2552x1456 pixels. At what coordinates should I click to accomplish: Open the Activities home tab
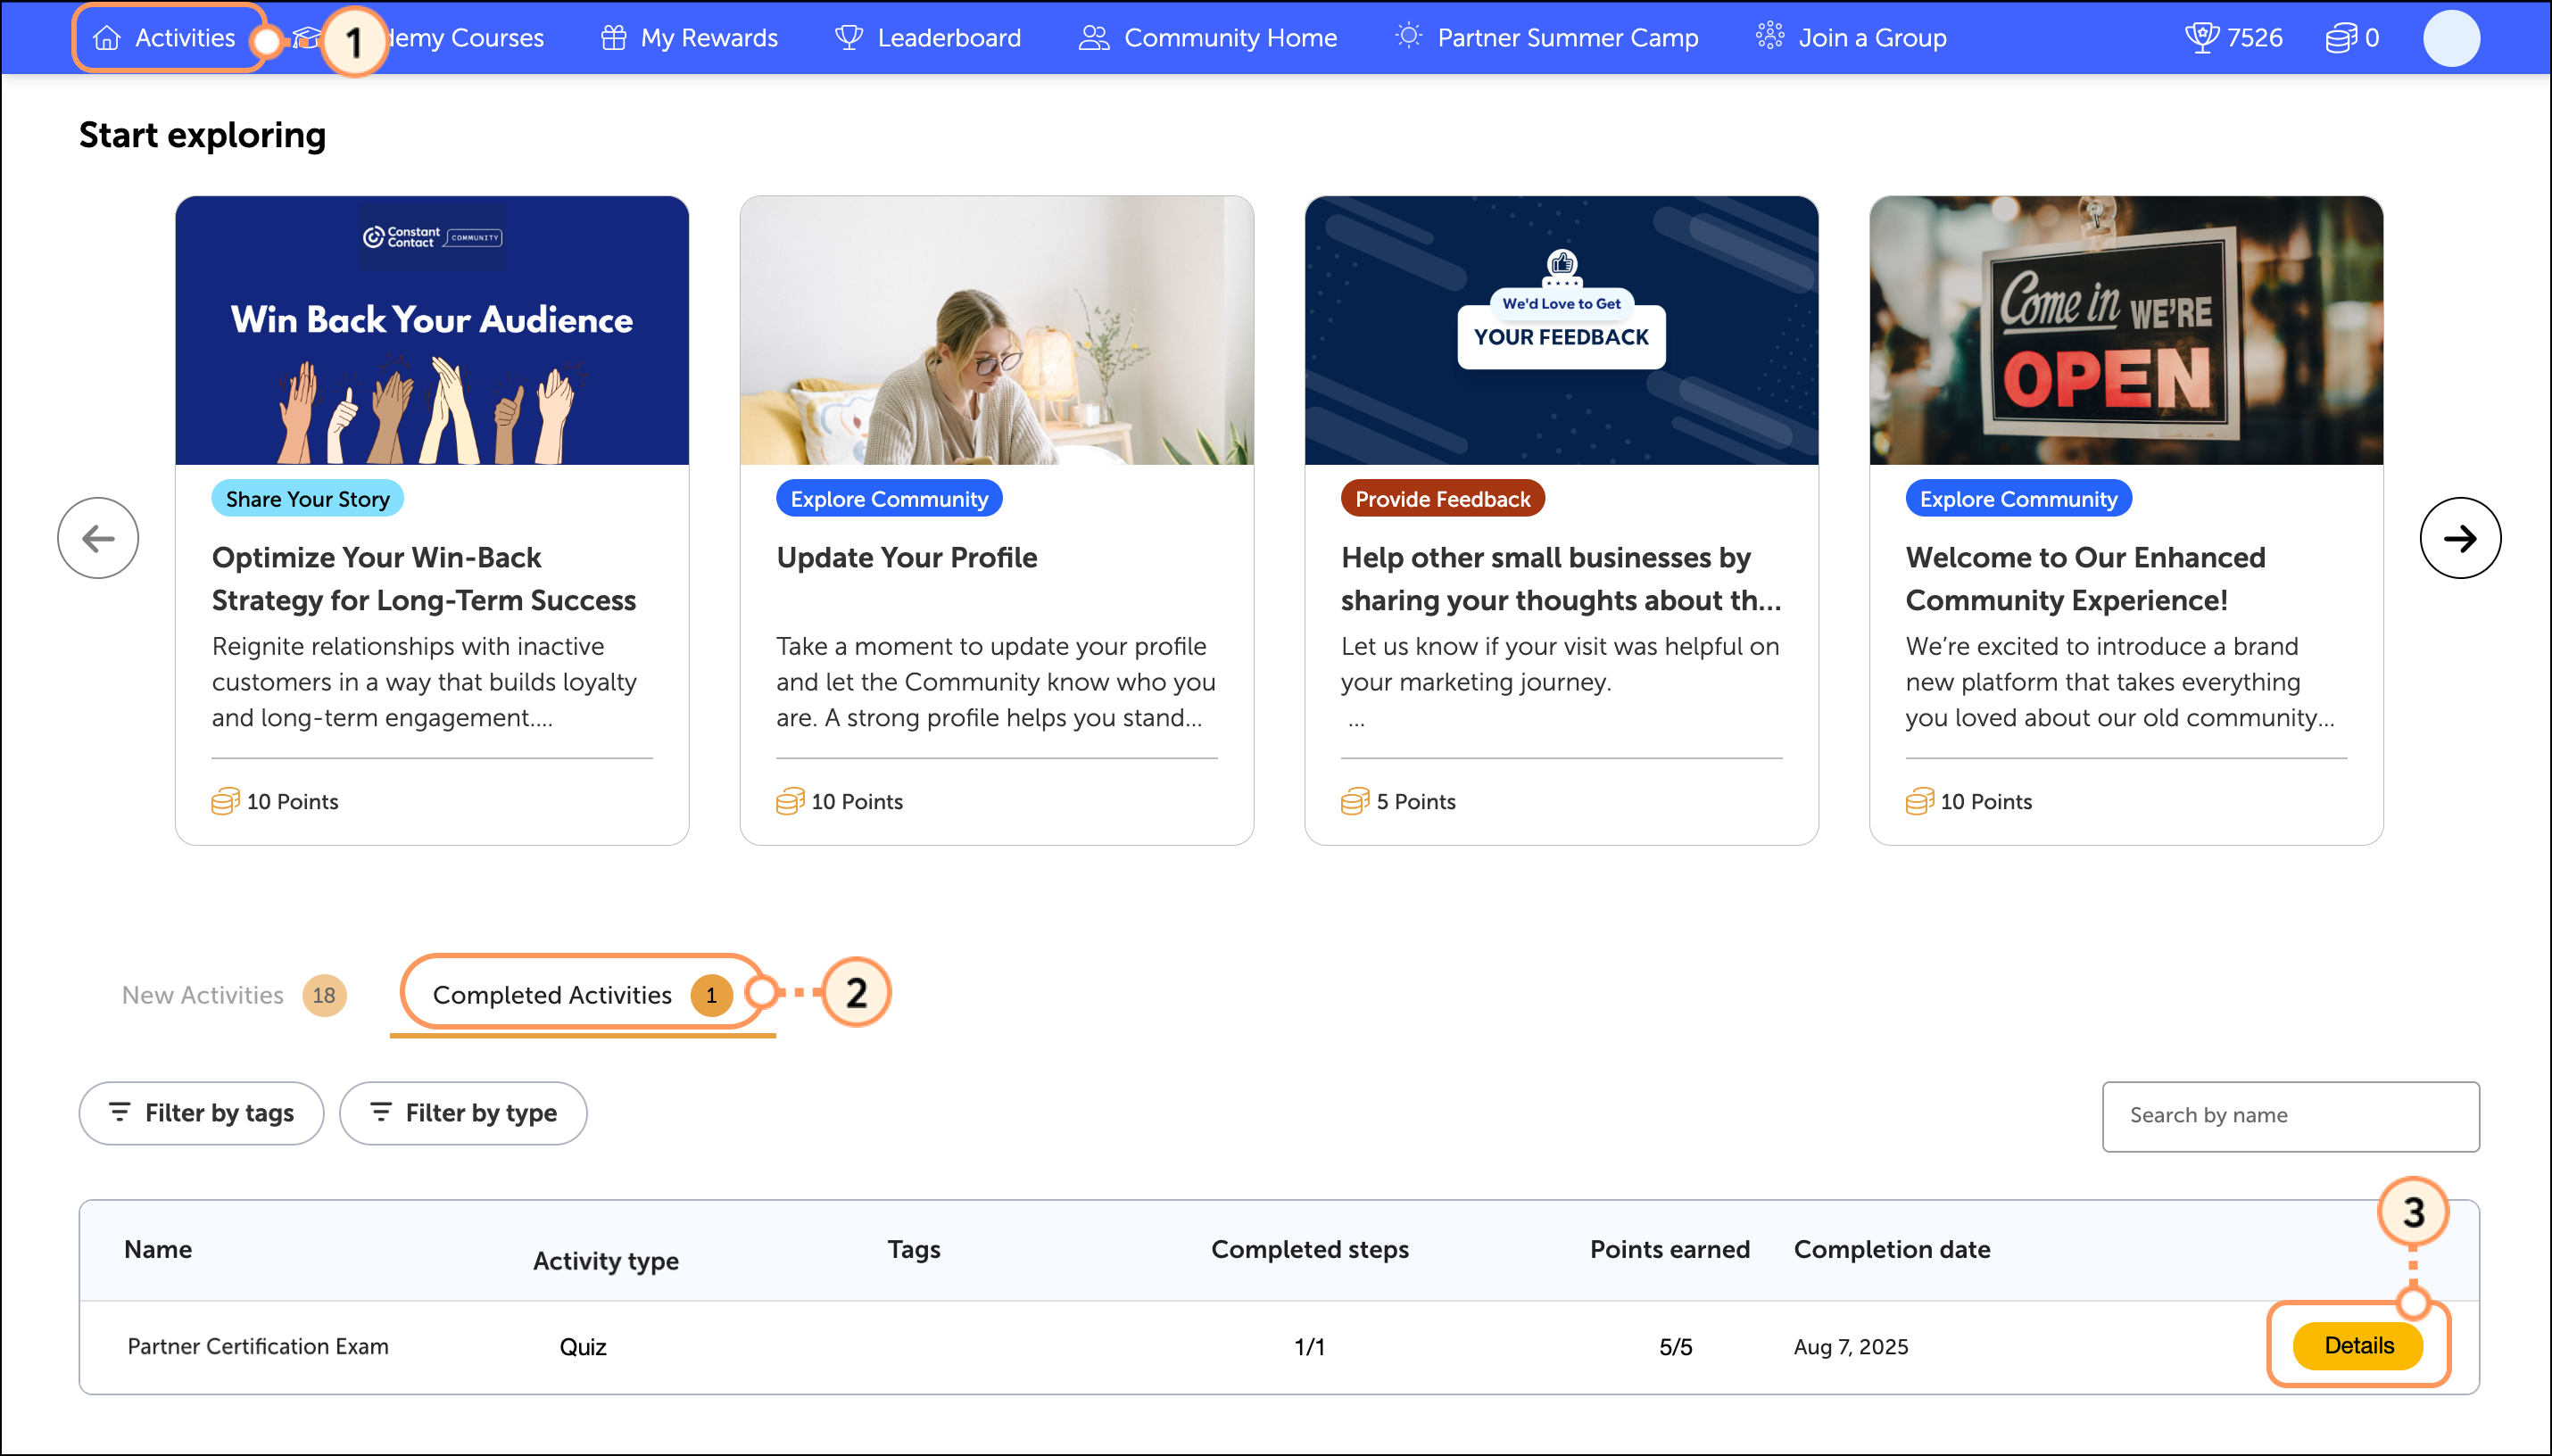(165, 38)
